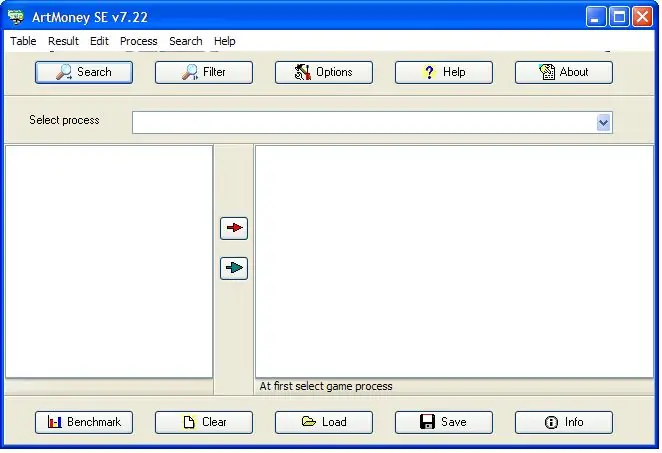Viewport: 662px width, 453px height.
Task: Run Benchmark with the chart icon
Action: click(84, 422)
